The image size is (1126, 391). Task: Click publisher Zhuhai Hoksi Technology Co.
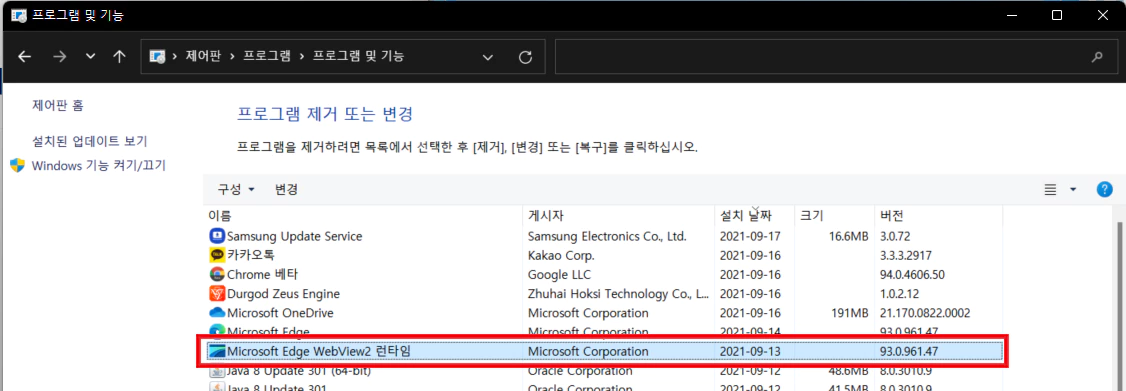(x=619, y=294)
